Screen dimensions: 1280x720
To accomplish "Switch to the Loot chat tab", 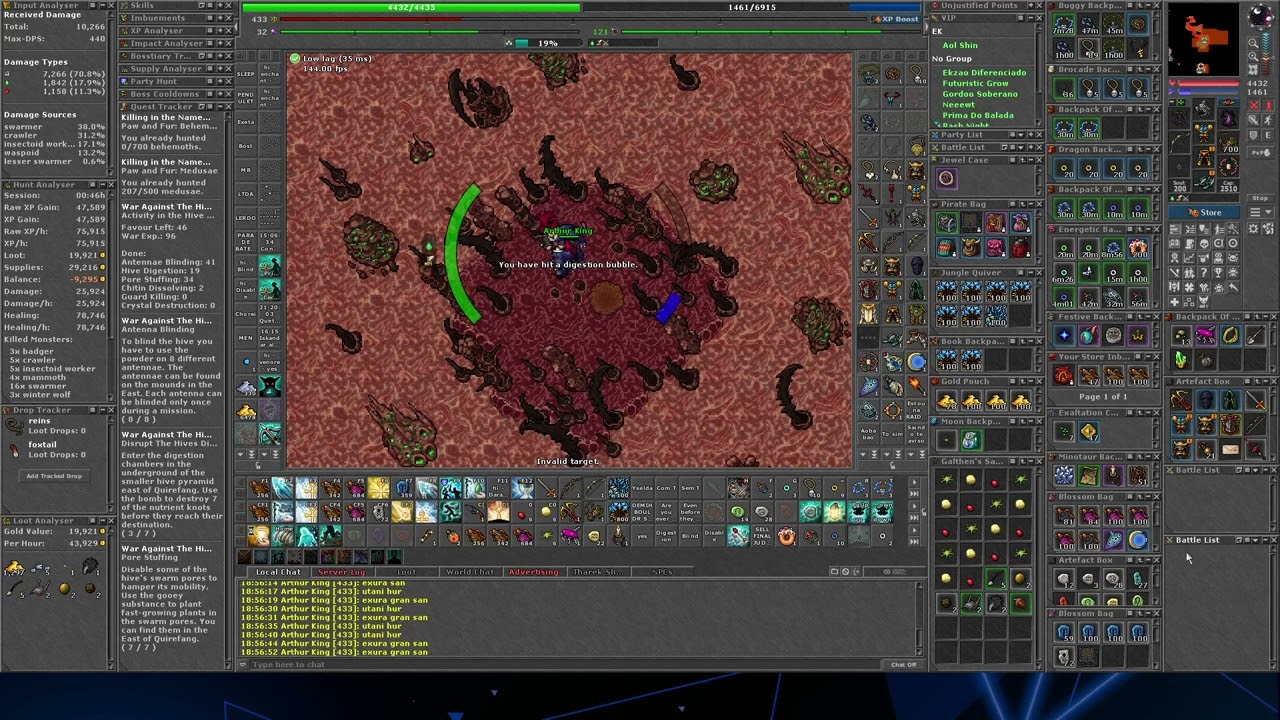I will coord(406,572).
